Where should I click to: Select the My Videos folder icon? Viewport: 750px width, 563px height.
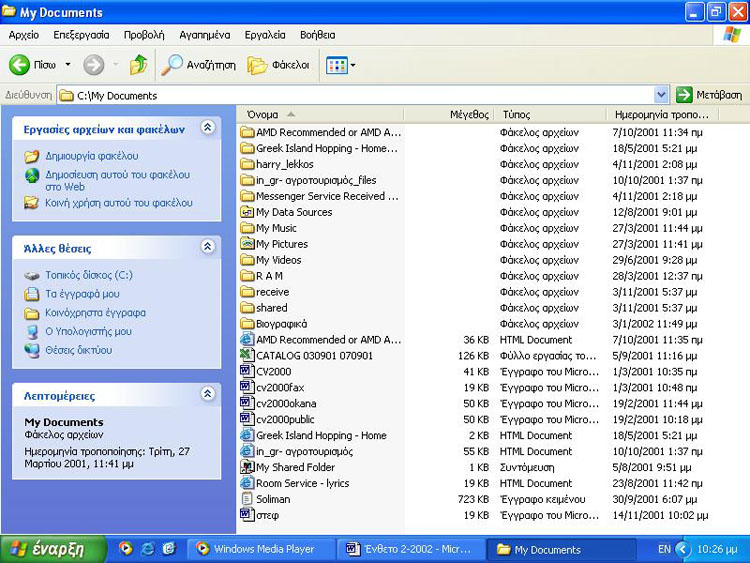click(247, 260)
